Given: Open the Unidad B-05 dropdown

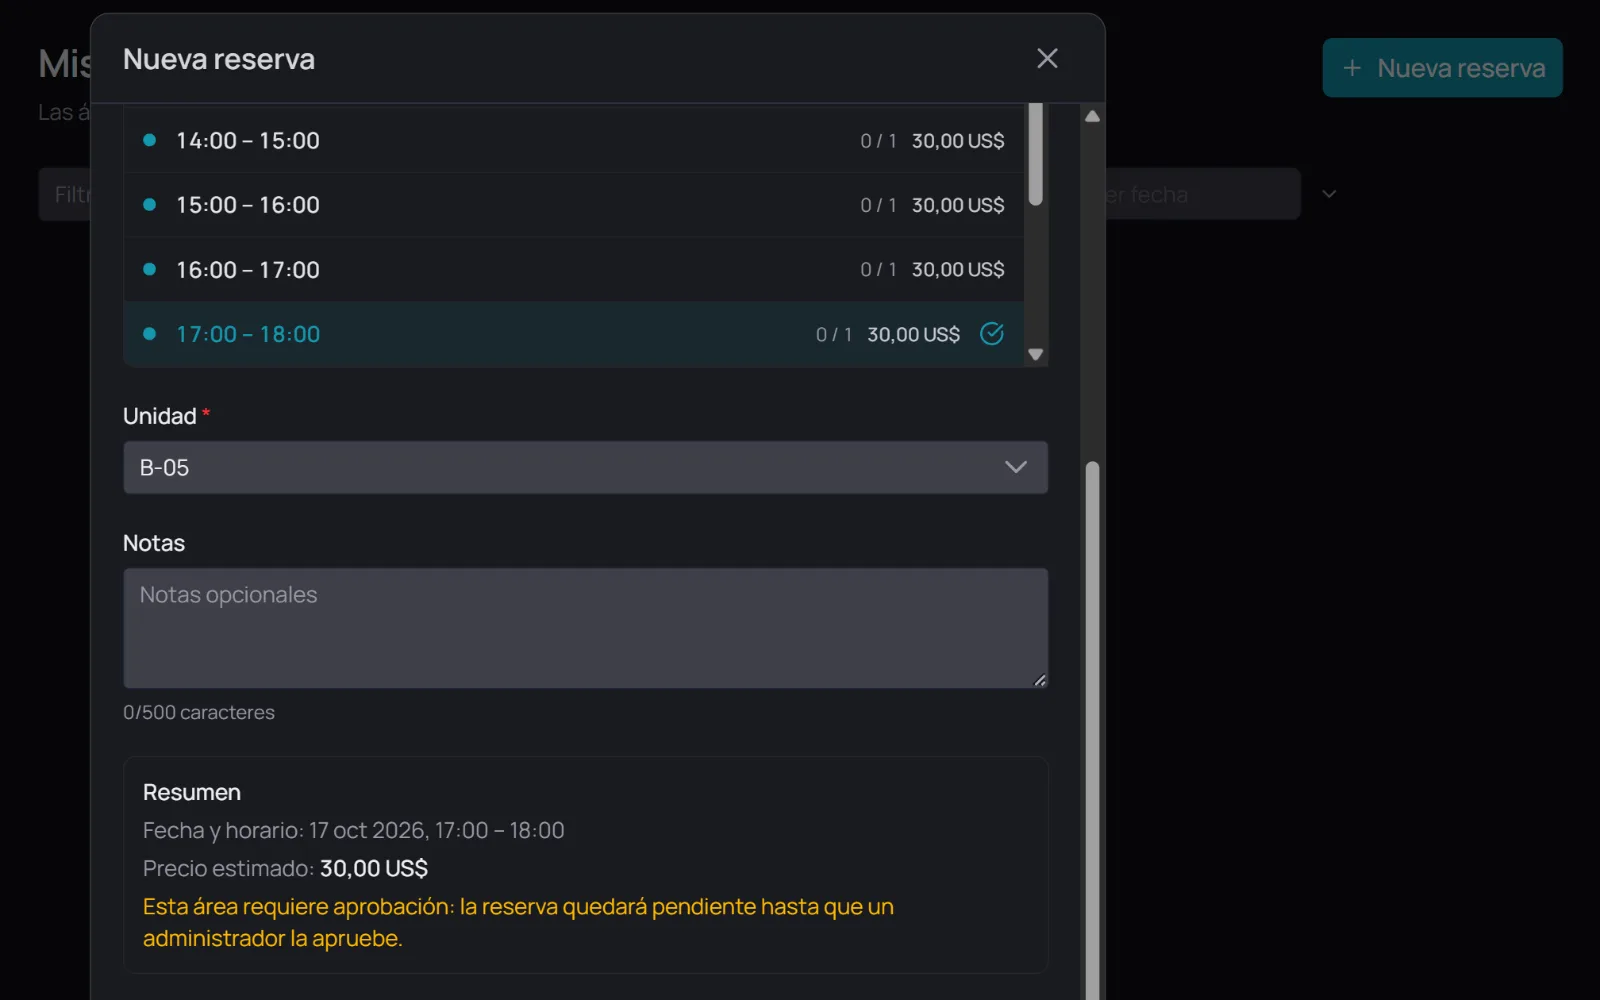Looking at the screenshot, I should click(585, 467).
